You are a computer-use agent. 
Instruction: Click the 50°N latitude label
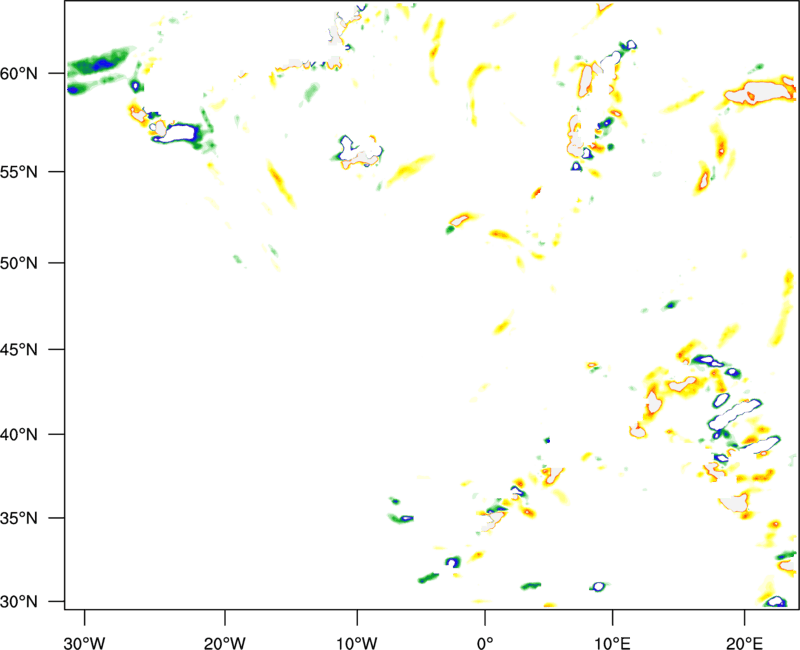tap(19, 263)
